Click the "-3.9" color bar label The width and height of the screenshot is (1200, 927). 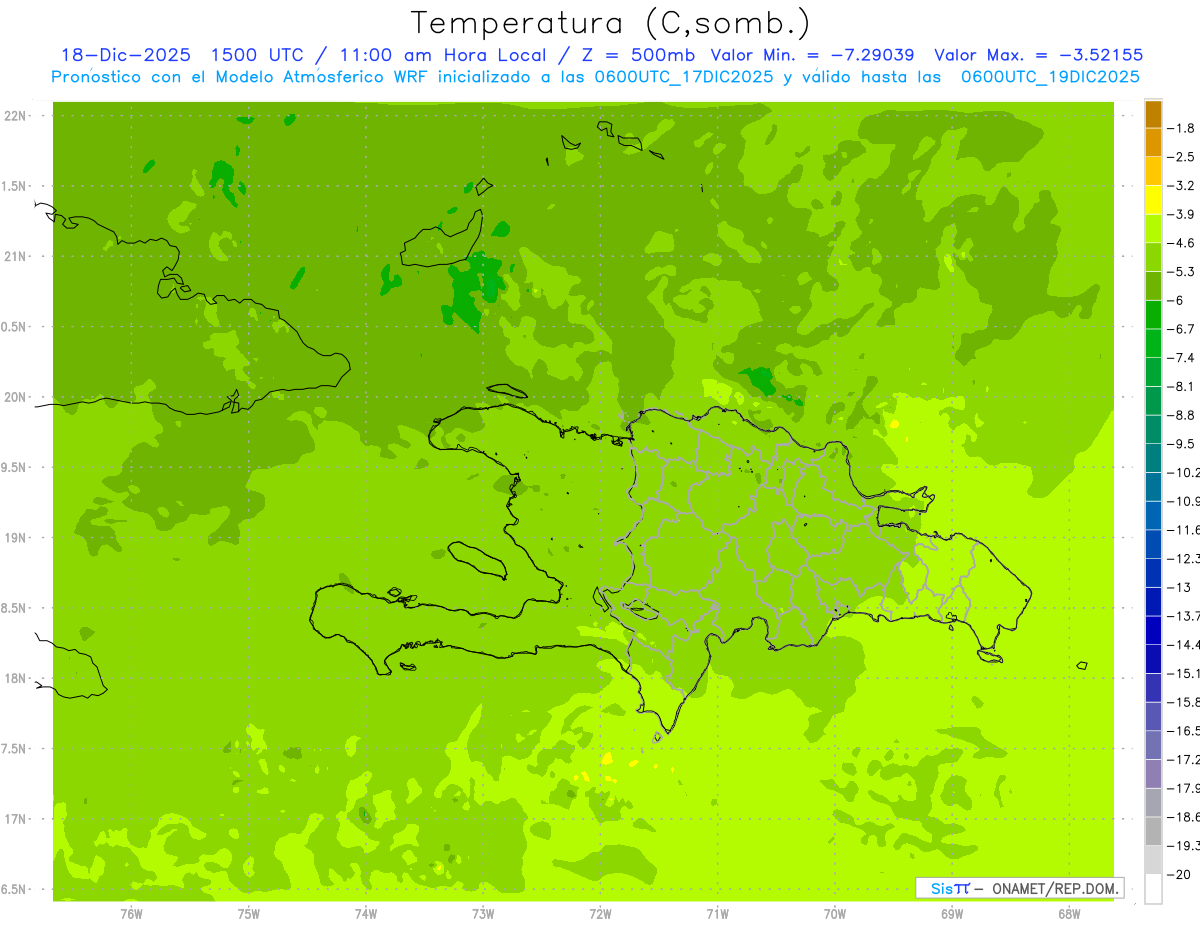click(x=1182, y=214)
